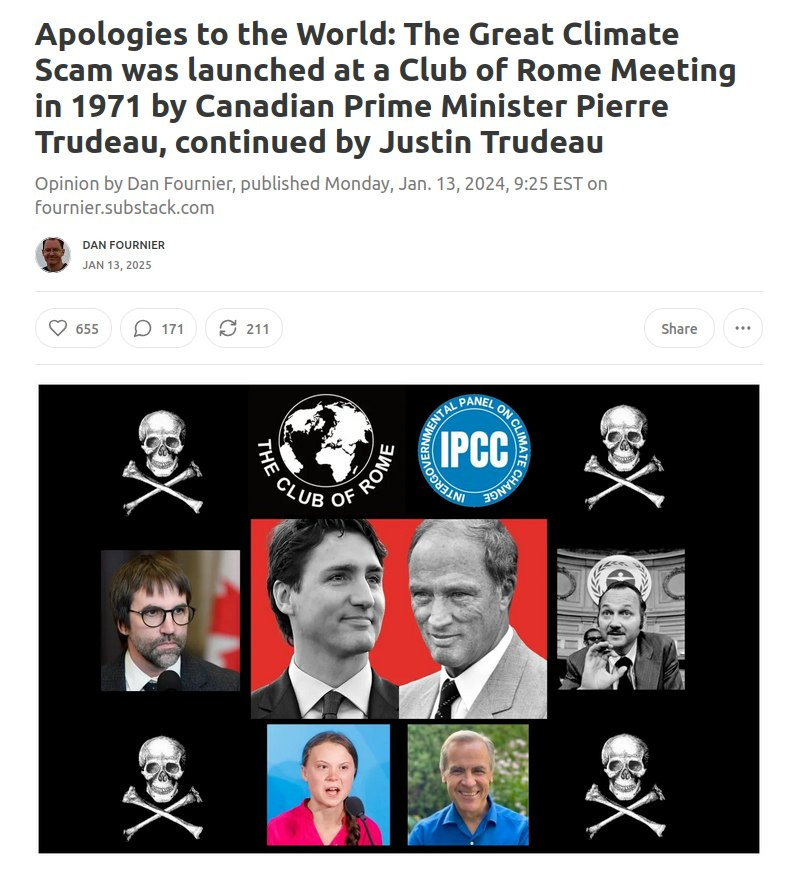Restack the post using the circular arrows icon
The image size is (799, 878).
[244, 328]
